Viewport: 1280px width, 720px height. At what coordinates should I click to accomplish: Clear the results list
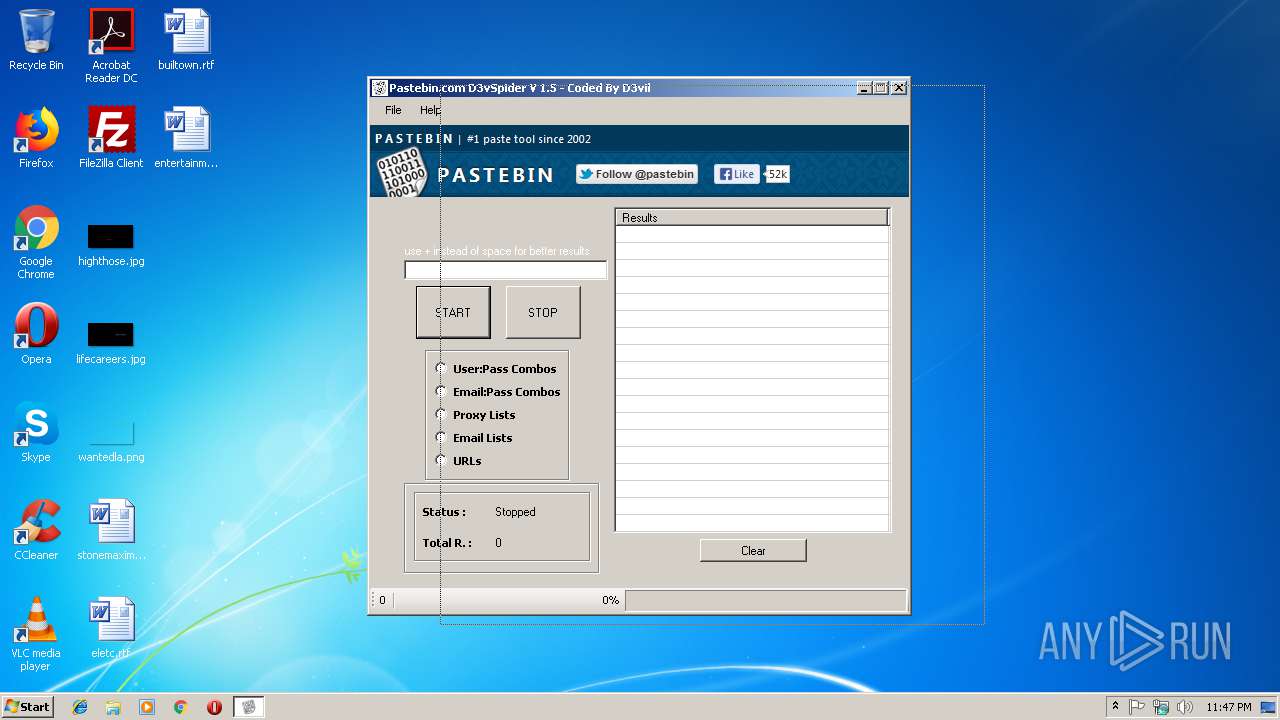pos(753,551)
